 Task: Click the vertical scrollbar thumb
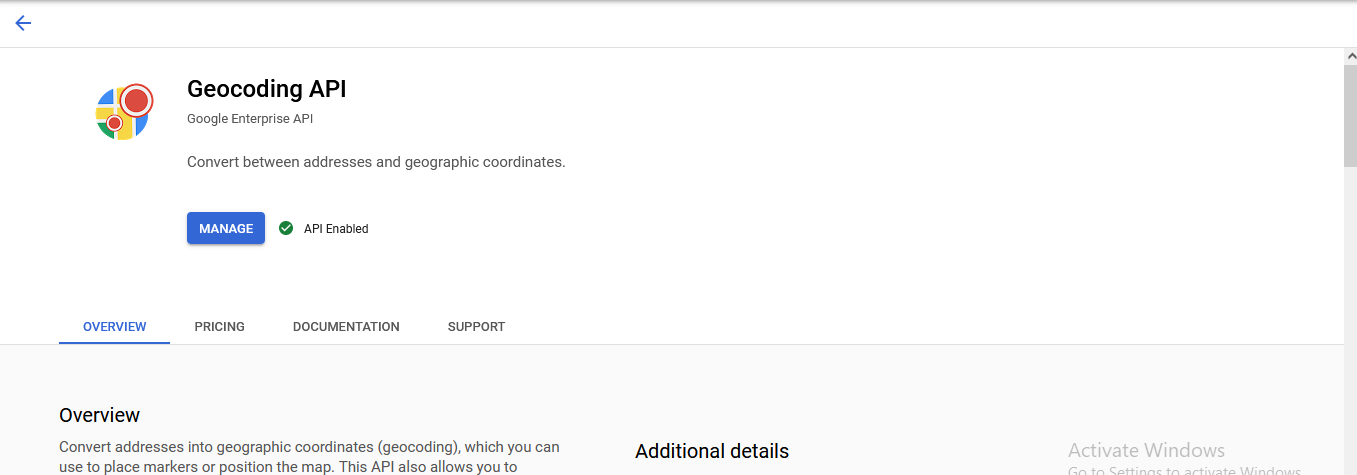pyautogui.click(x=1350, y=115)
